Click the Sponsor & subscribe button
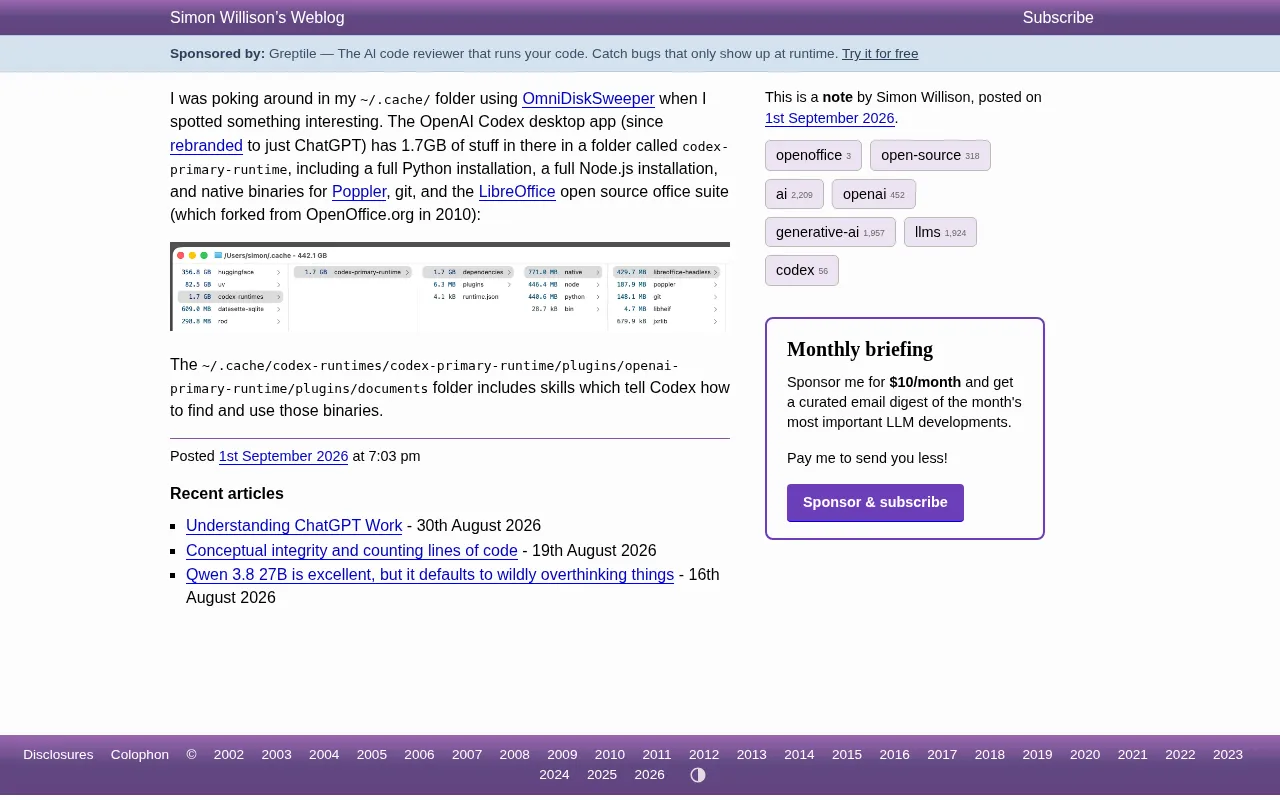Screen dimensions: 1280x800 point(875,503)
